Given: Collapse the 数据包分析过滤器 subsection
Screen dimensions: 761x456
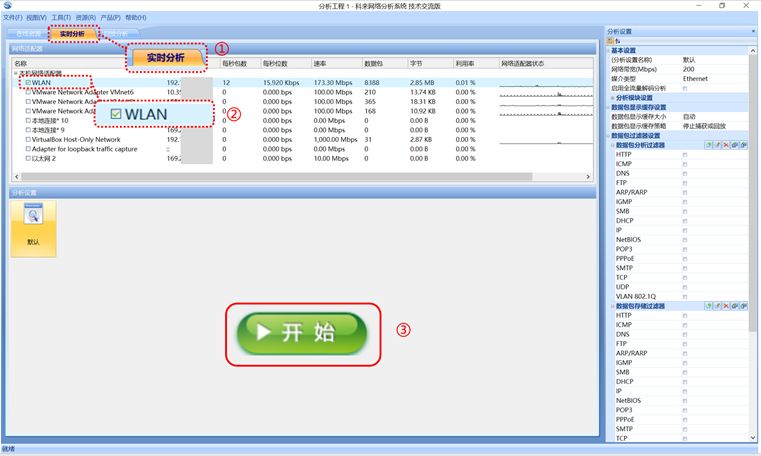Looking at the screenshot, I should click(x=612, y=145).
